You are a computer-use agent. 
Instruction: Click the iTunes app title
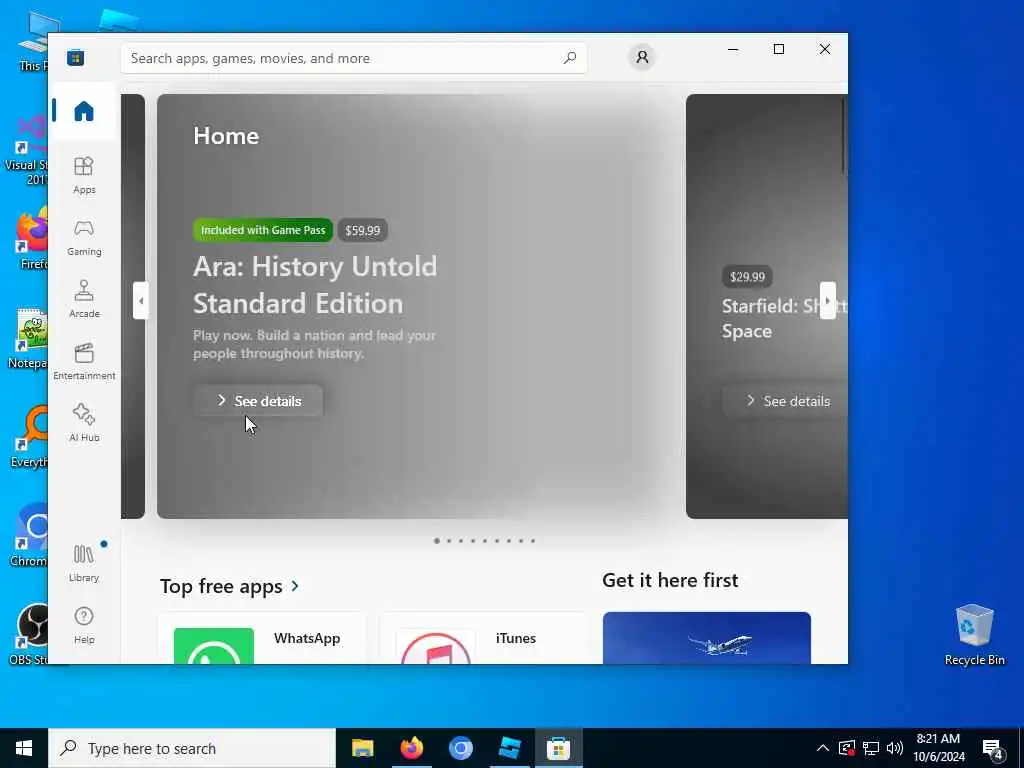[x=515, y=638]
